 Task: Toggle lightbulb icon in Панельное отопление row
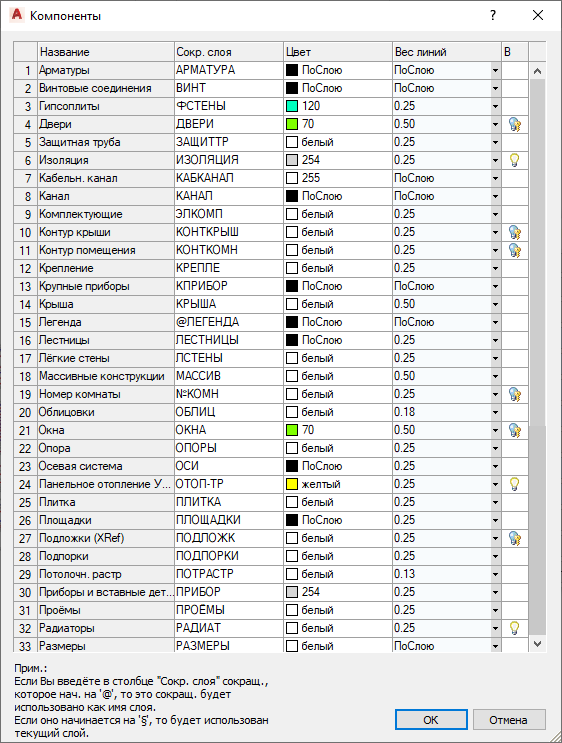tap(515, 484)
